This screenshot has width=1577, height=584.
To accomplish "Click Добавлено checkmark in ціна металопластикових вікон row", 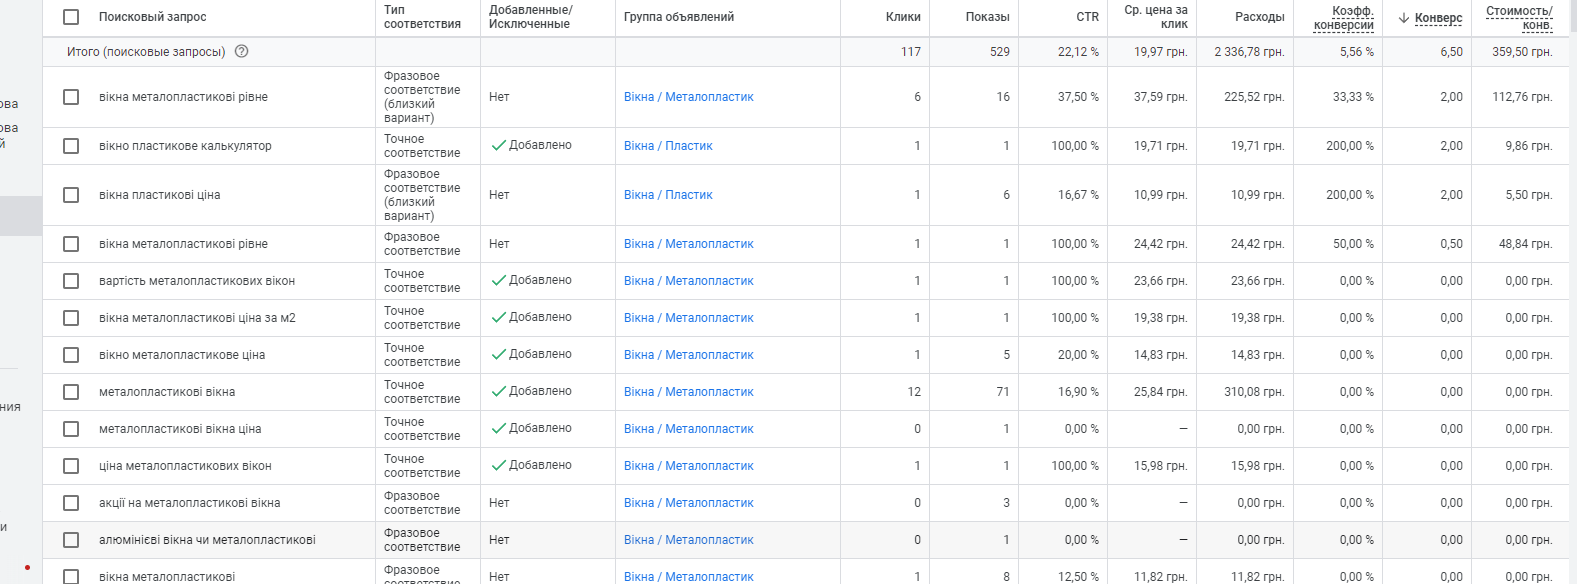I will pyautogui.click(x=498, y=466).
